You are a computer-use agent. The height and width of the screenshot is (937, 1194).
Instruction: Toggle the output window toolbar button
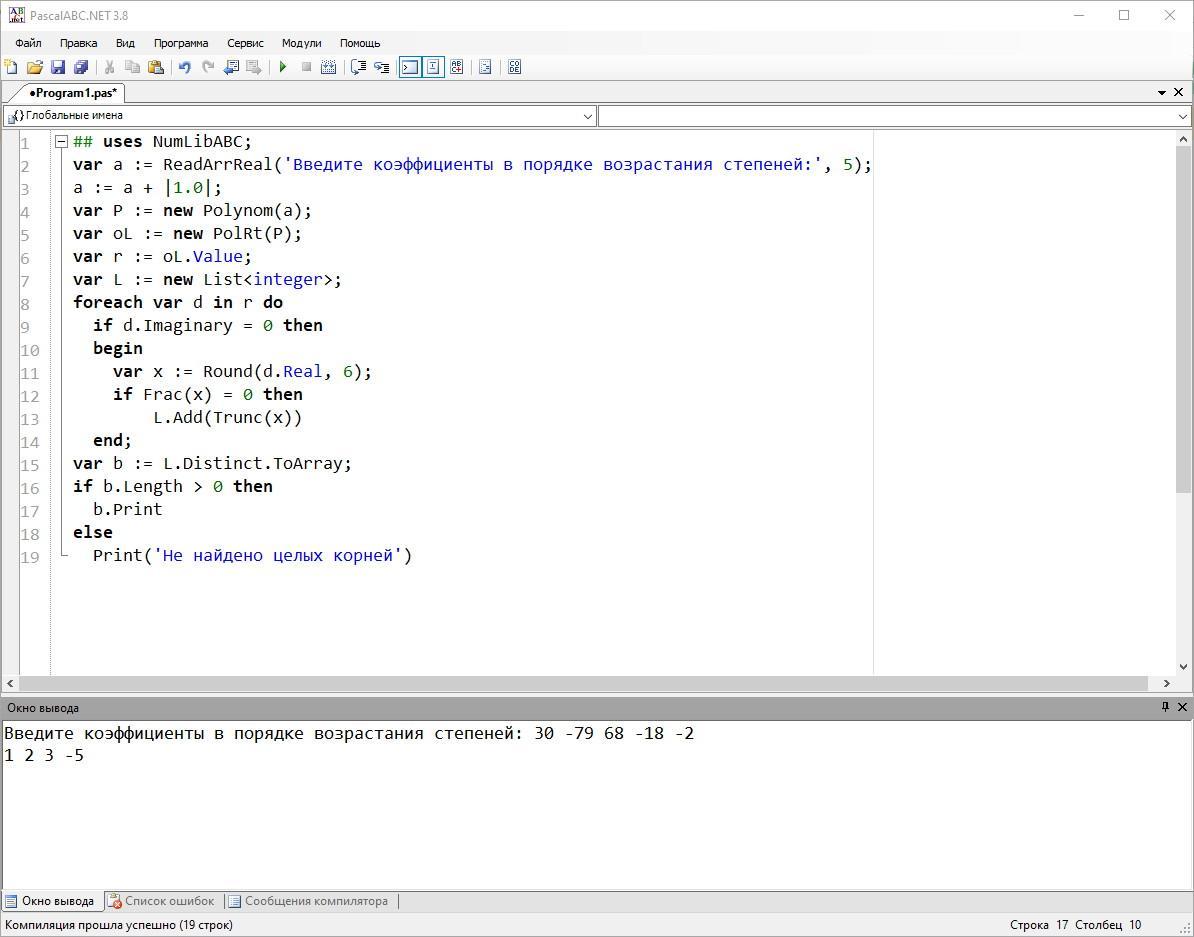[x=409, y=67]
